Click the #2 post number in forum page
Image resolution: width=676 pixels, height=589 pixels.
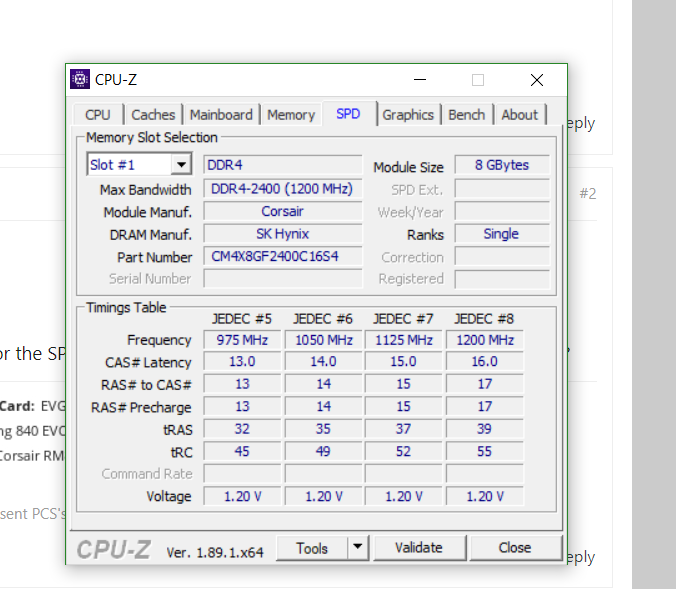point(588,194)
